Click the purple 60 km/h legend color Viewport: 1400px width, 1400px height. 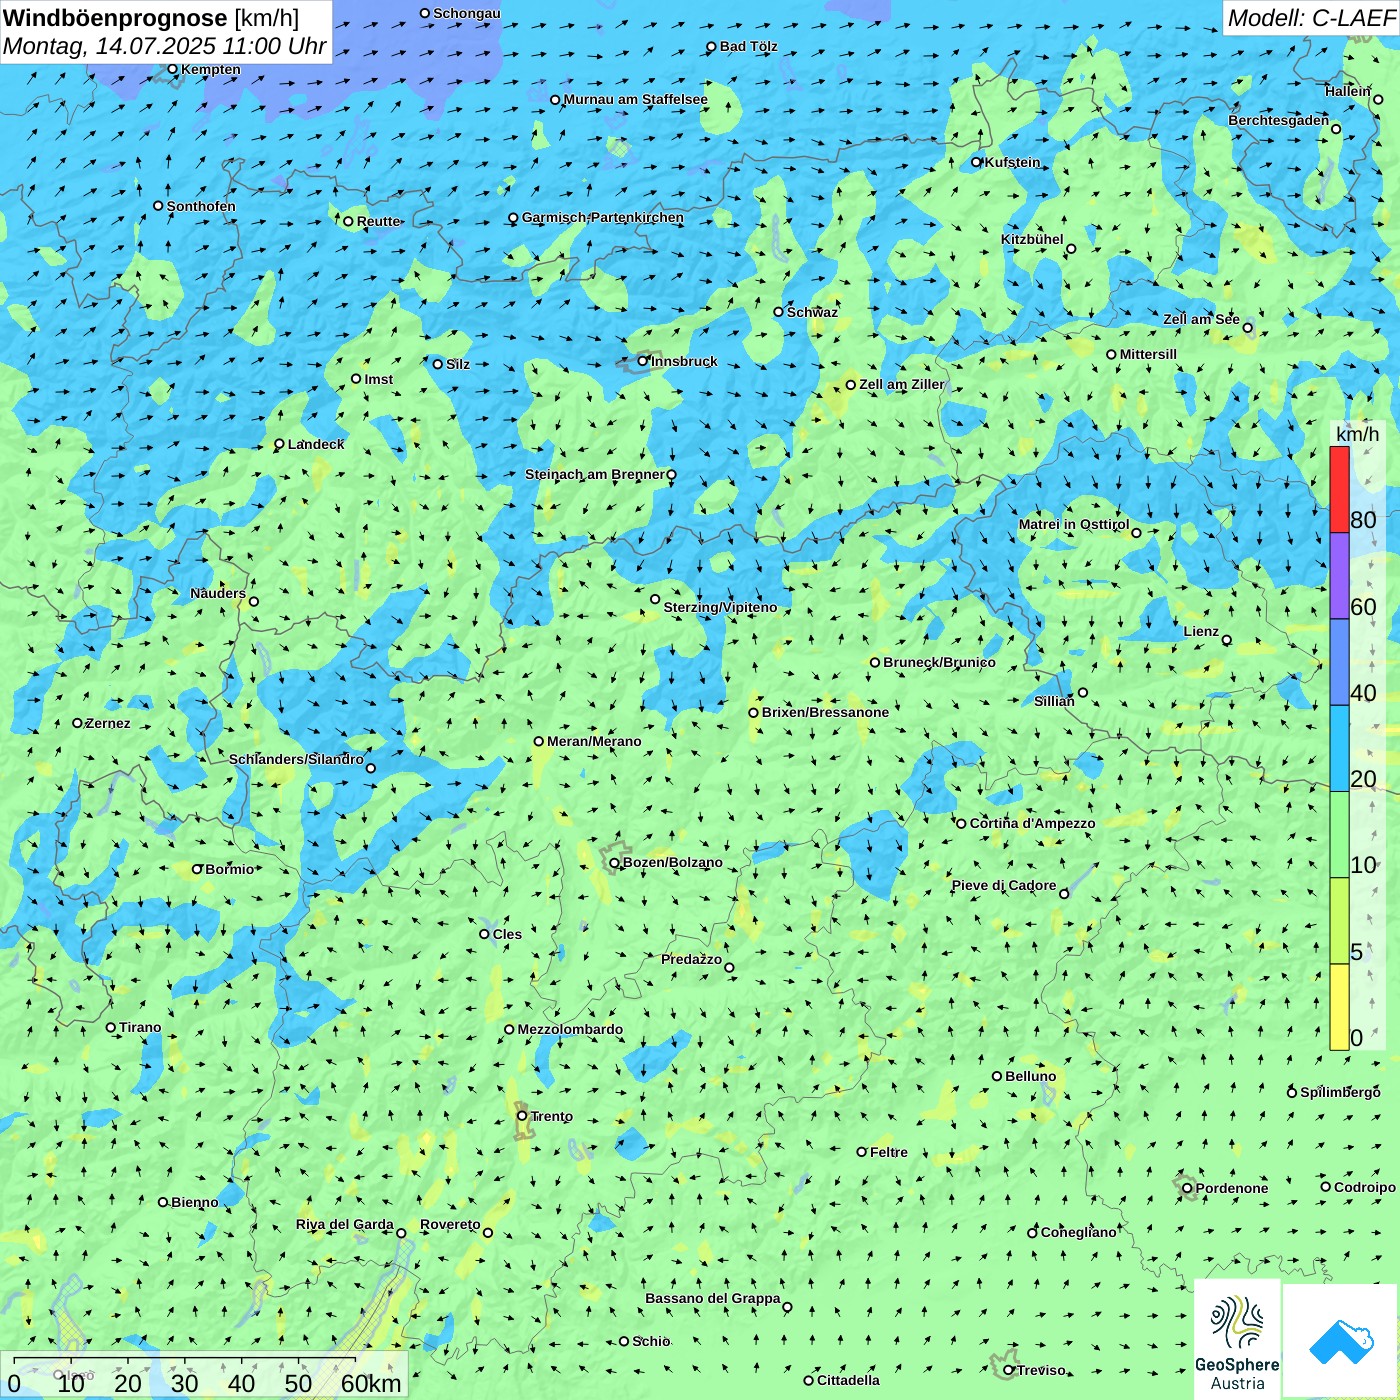[x=1339, y=576]
